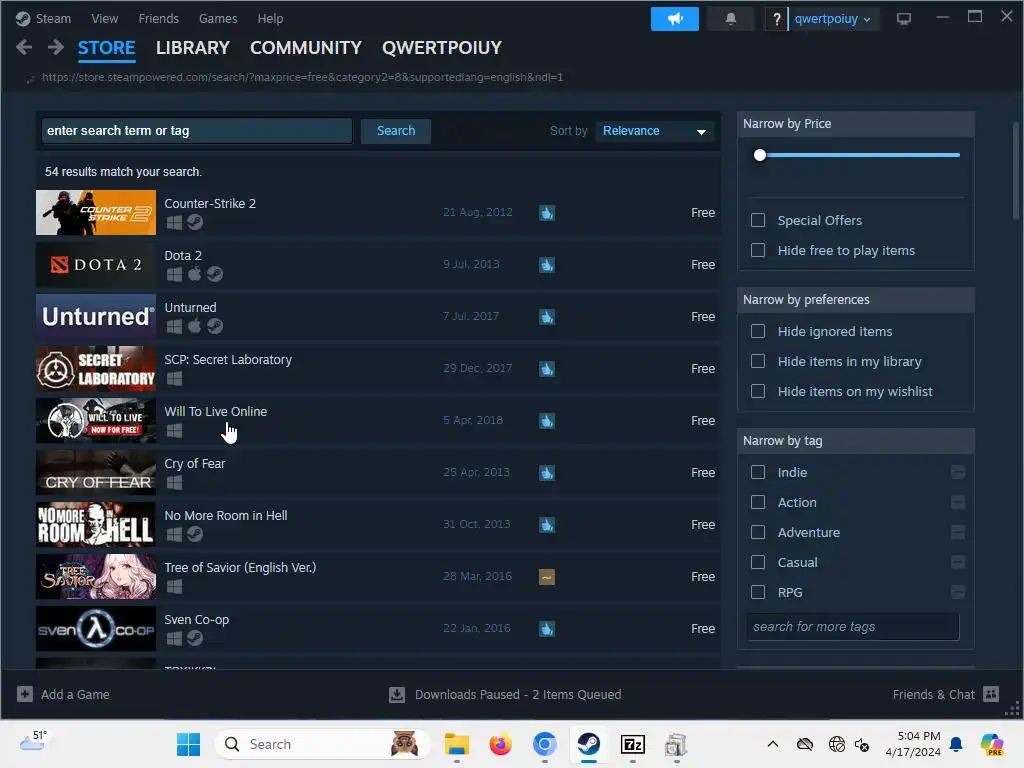The image size is (1024, 768).
Task: Open the View menu
Action: point(104,19)
